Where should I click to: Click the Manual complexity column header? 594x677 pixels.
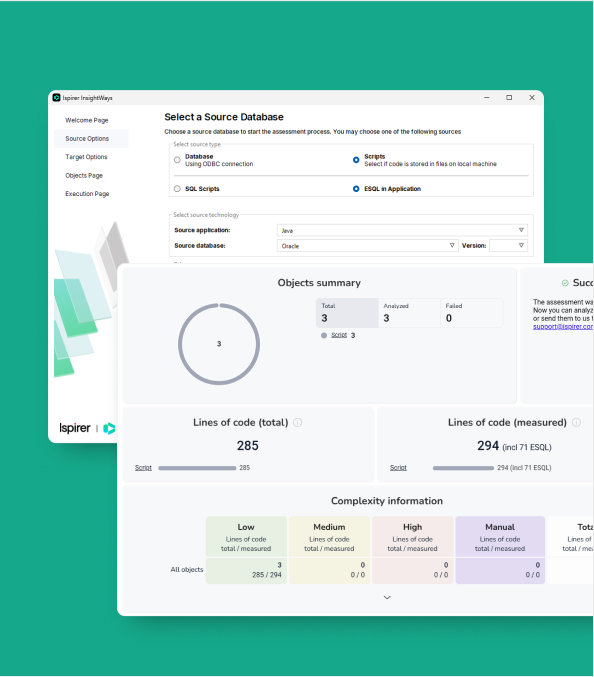[x=500, y=537]
